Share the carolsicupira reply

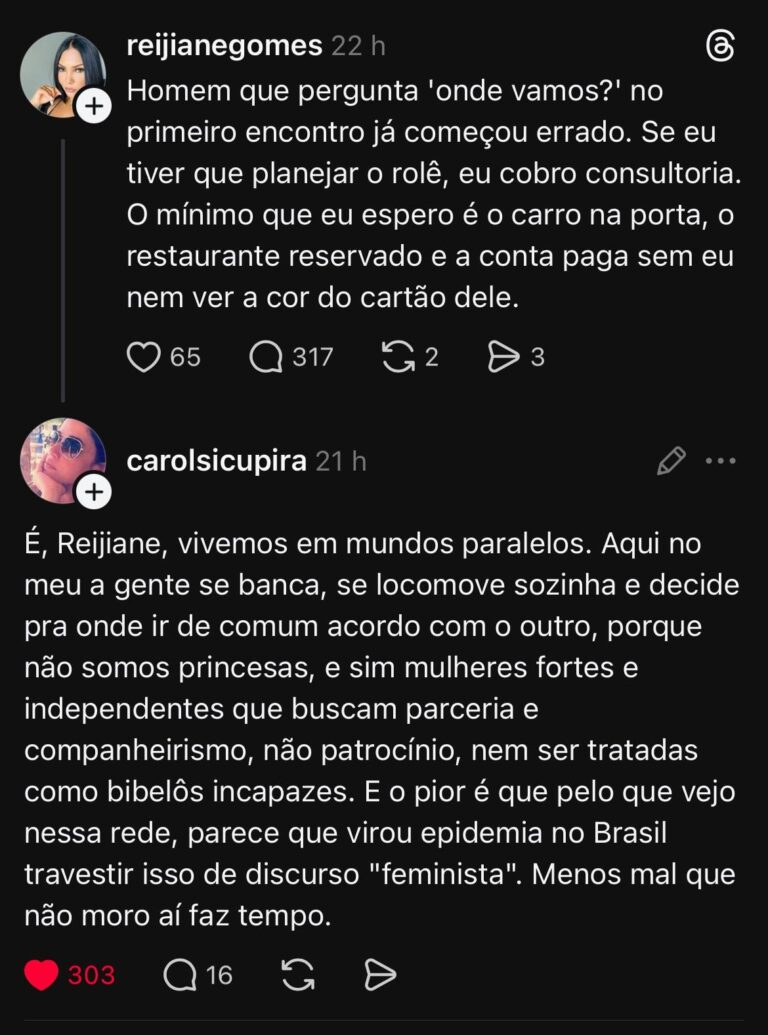[380, 975]
